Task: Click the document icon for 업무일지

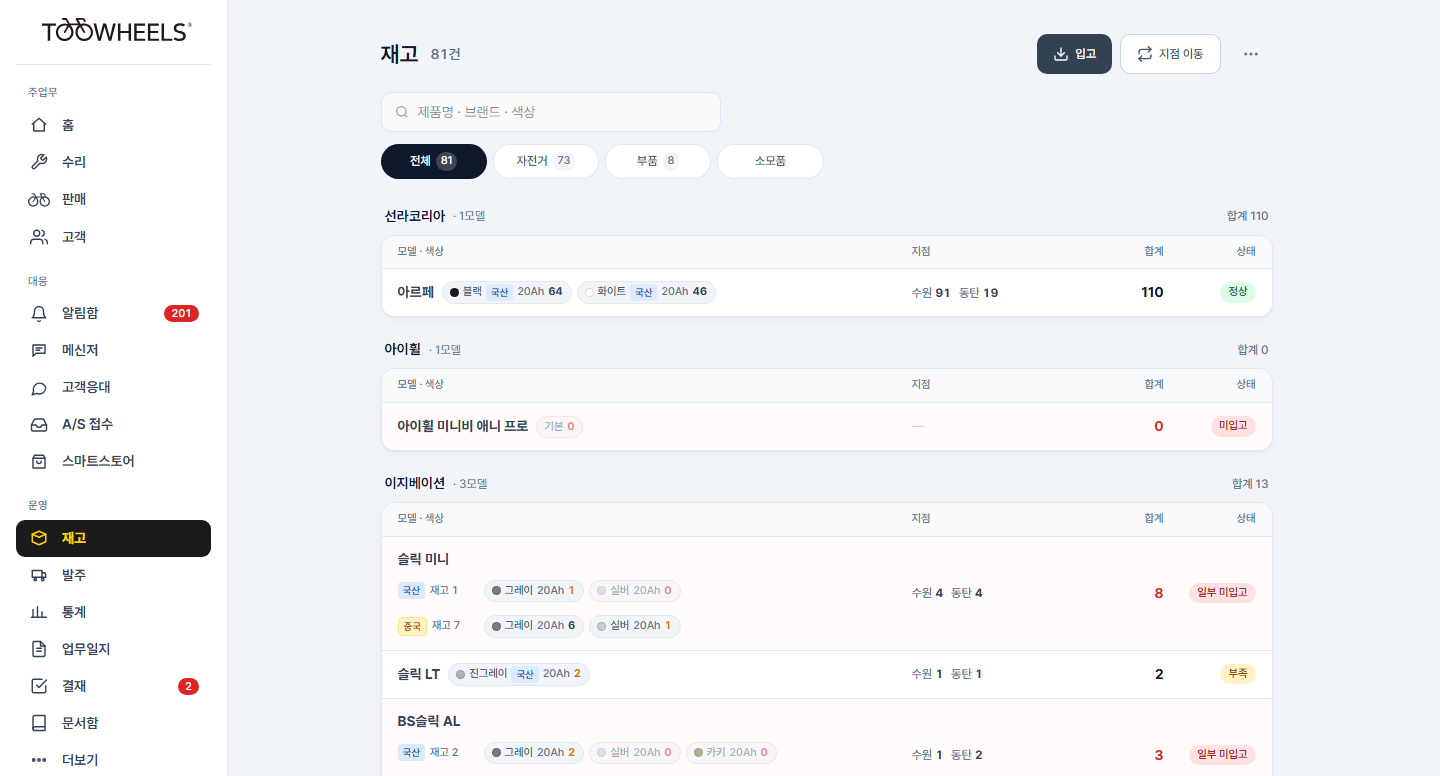Action: 39,649
